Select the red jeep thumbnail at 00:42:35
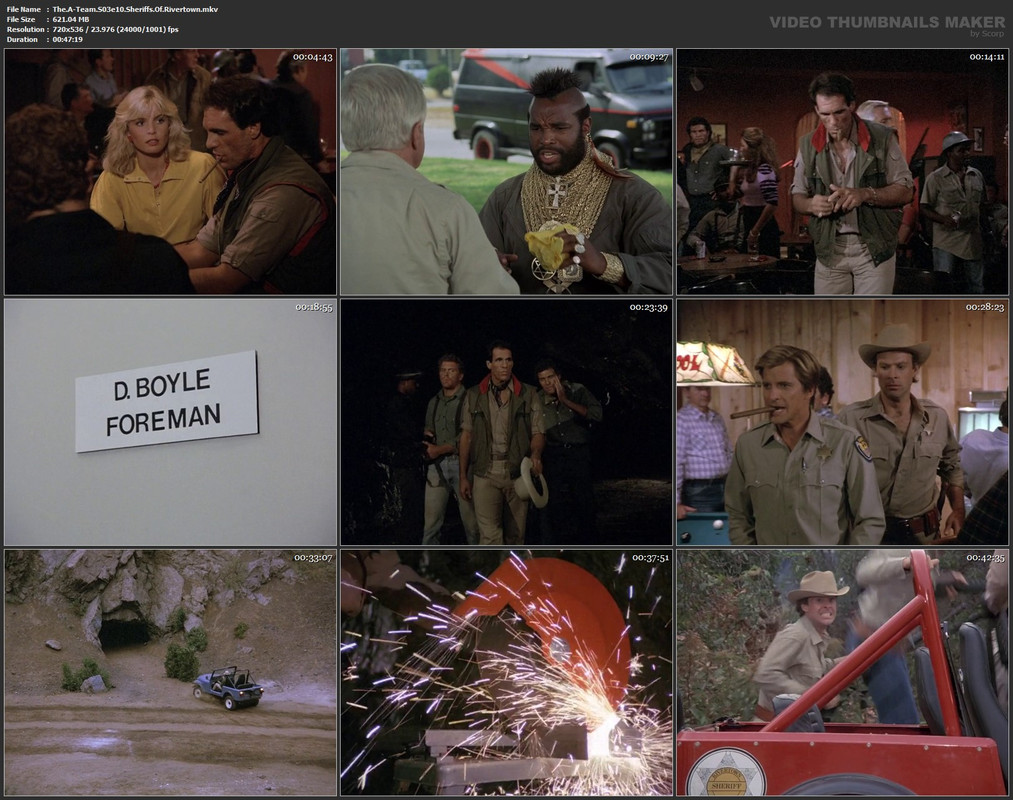The width and height of the screenshot is (1013, 800). point(842,673)
